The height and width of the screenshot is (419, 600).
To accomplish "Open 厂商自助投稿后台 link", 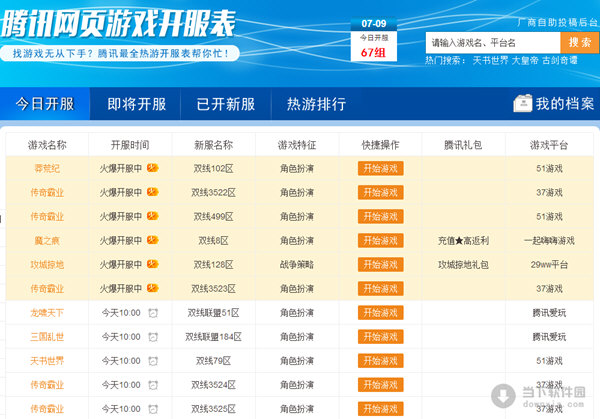I will click(x=557, y=22).
